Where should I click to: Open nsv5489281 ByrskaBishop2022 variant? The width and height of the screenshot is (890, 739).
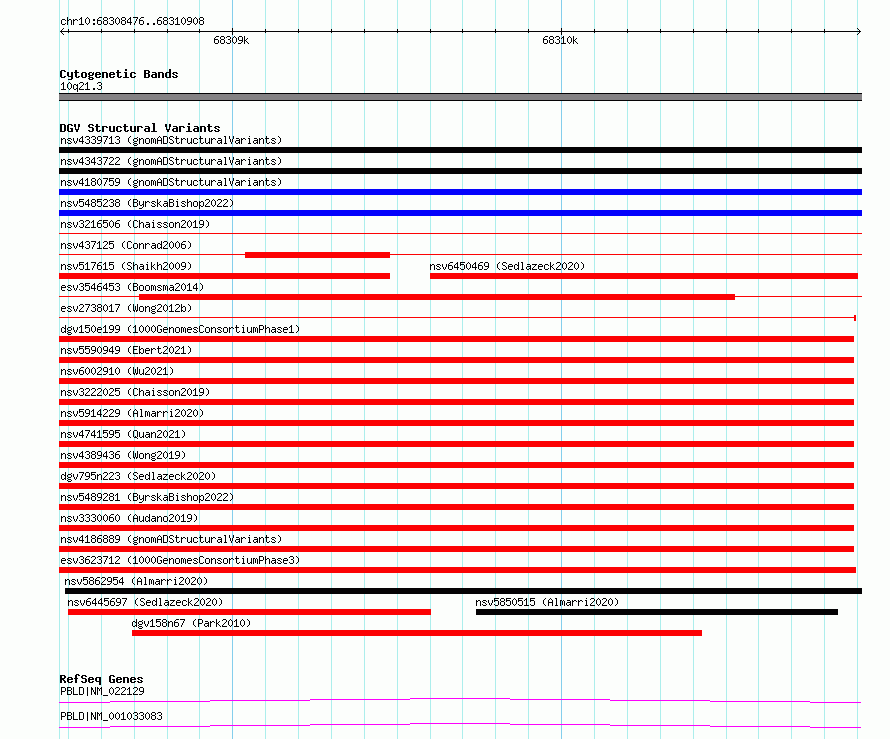pyautogui.click(x=147, y=497)
